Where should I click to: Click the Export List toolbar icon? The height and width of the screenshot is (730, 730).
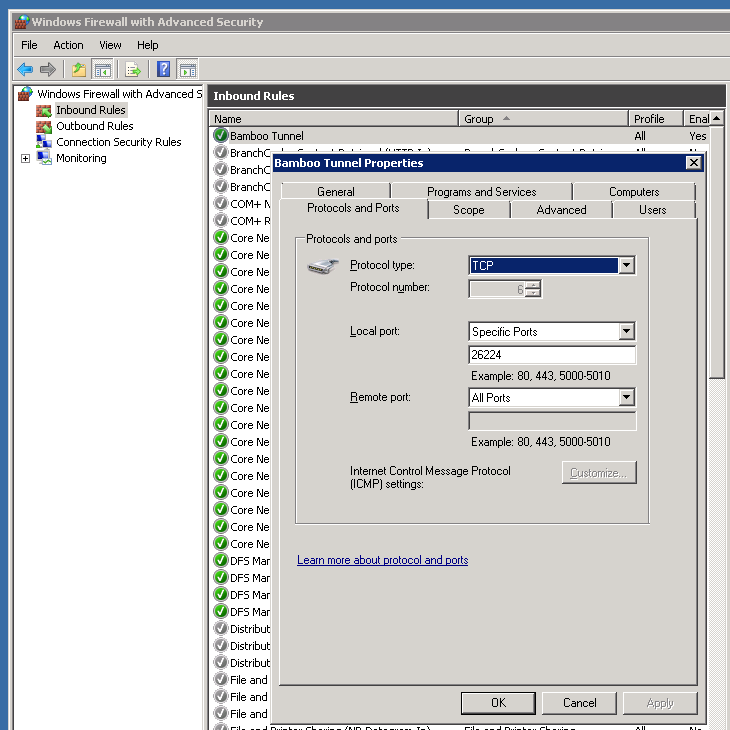coord(132,69)
